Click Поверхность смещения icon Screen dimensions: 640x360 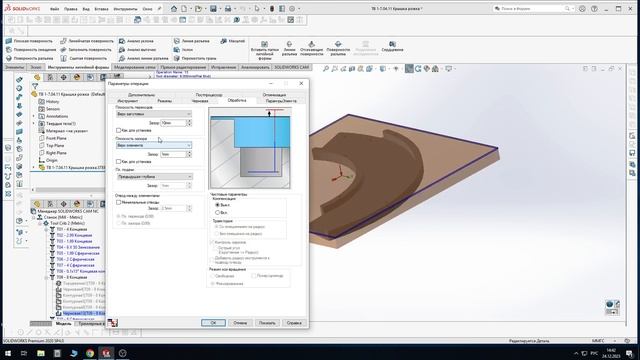(9, 50)
